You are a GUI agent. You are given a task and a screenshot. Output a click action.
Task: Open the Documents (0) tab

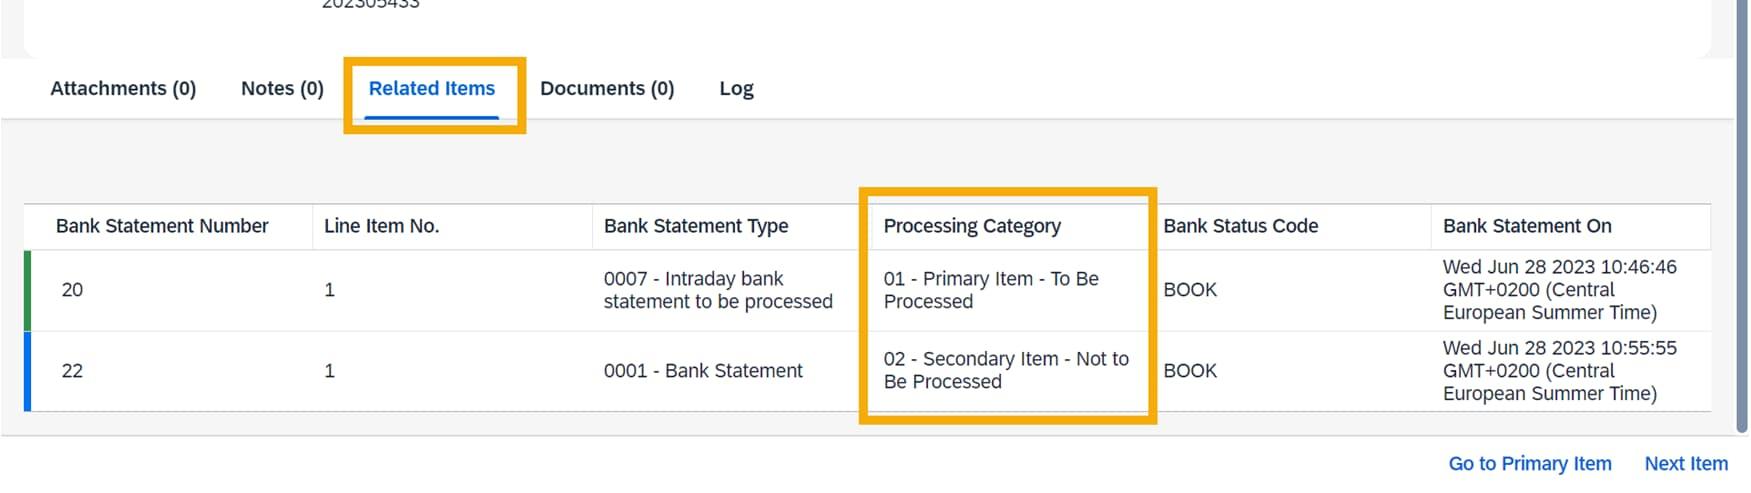tap(607, 89)
